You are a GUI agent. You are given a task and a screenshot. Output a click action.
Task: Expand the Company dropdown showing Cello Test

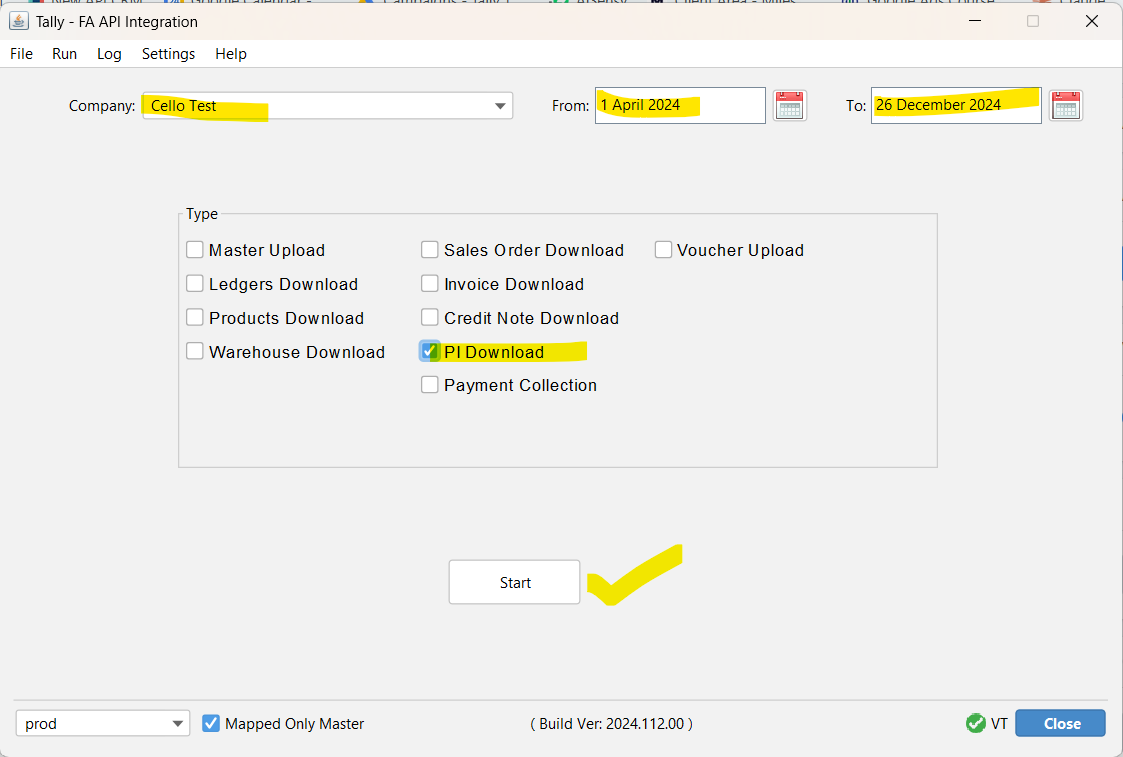[x=328, y=106]
